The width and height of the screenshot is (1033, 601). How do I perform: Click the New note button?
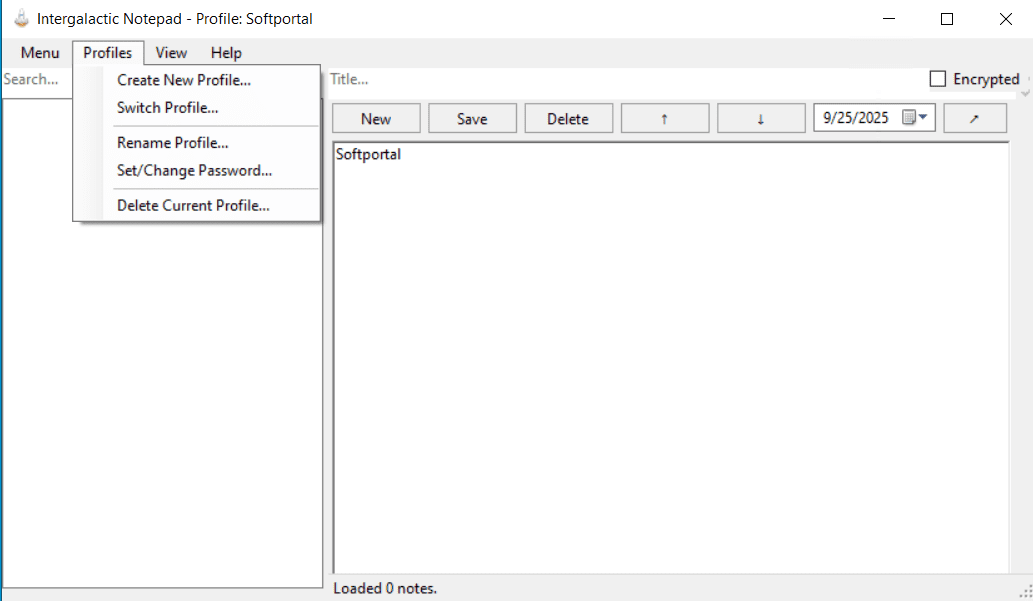(376, 119)
